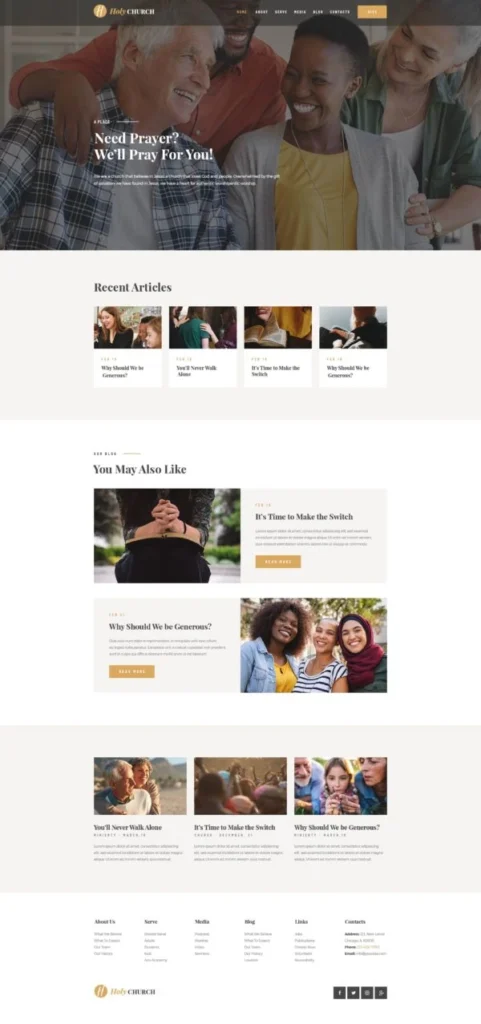Open the You'll Never Walk Alone recent article thumbnail
Viewport: 481px width, 1024px height.
(202, 327)
